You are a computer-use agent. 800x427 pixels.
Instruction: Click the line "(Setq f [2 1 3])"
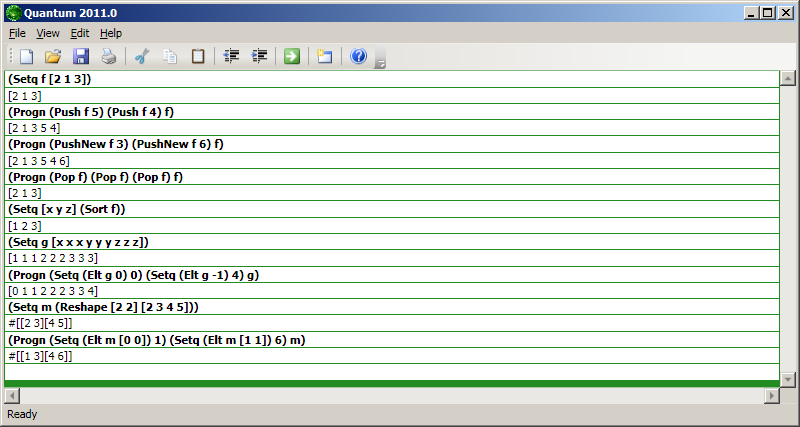[x=392, y=79]
